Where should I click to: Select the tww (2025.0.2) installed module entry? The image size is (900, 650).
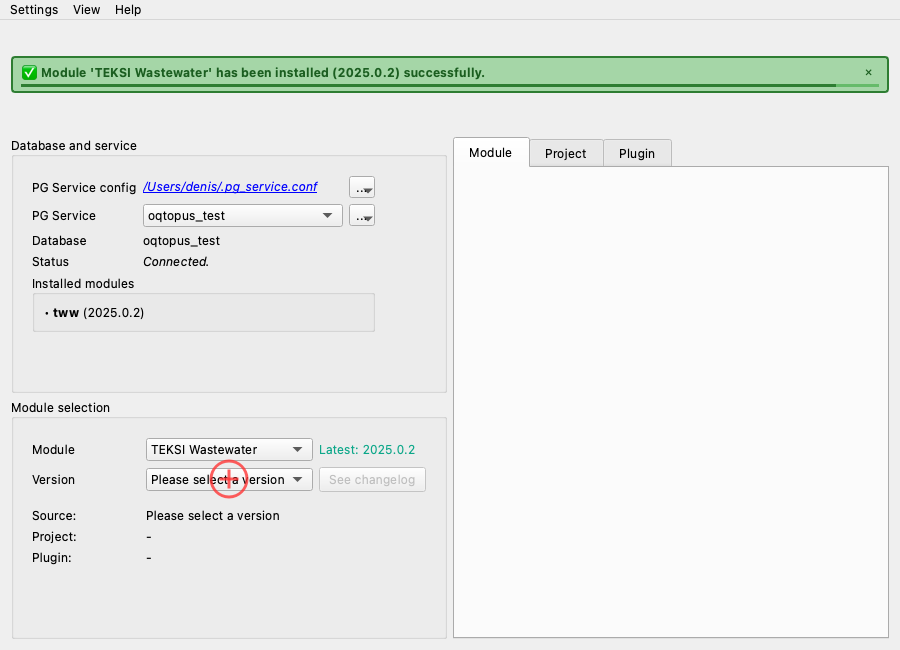pyautogui.click(x=99, y=312)
